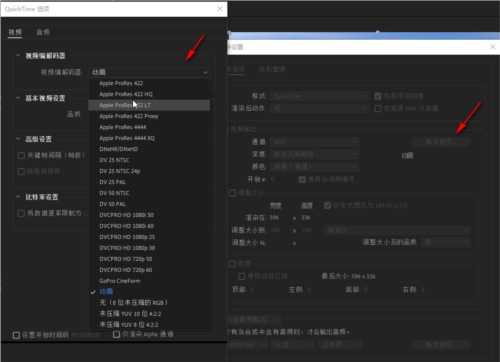Open the 深度 dropdown in video output

click(314, 154)
